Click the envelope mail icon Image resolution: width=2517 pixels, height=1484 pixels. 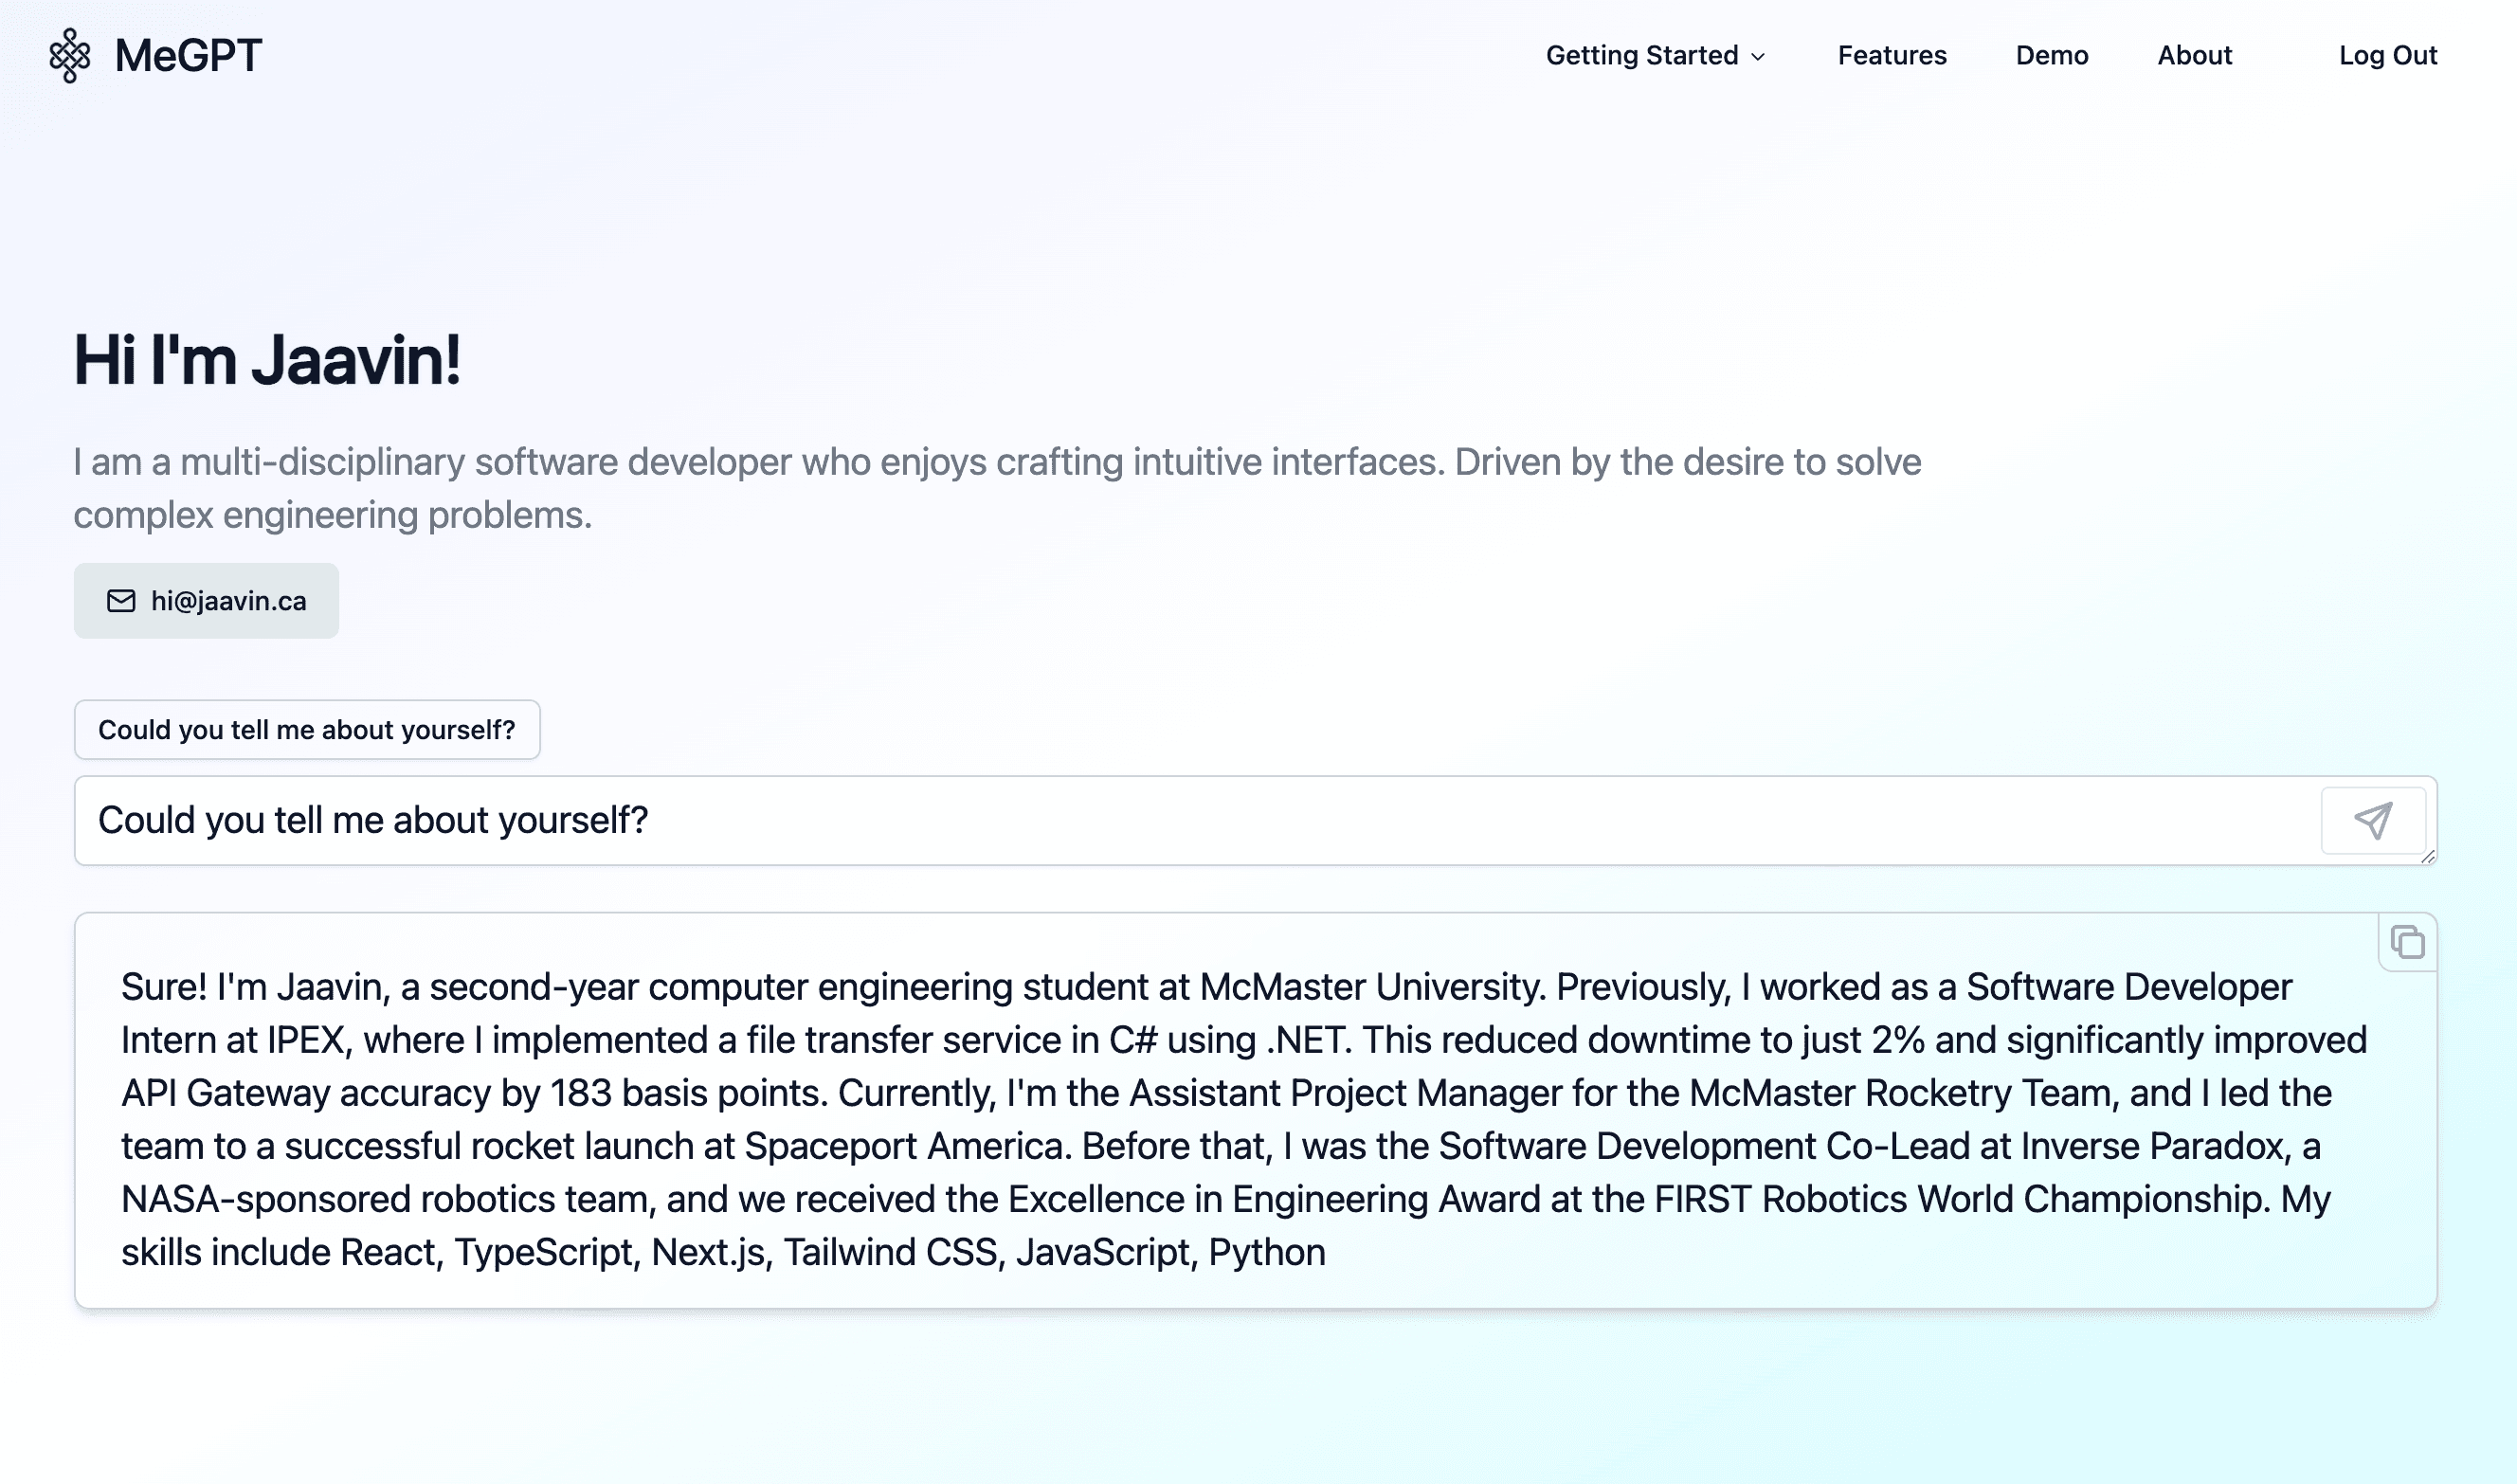pos(121,600)
